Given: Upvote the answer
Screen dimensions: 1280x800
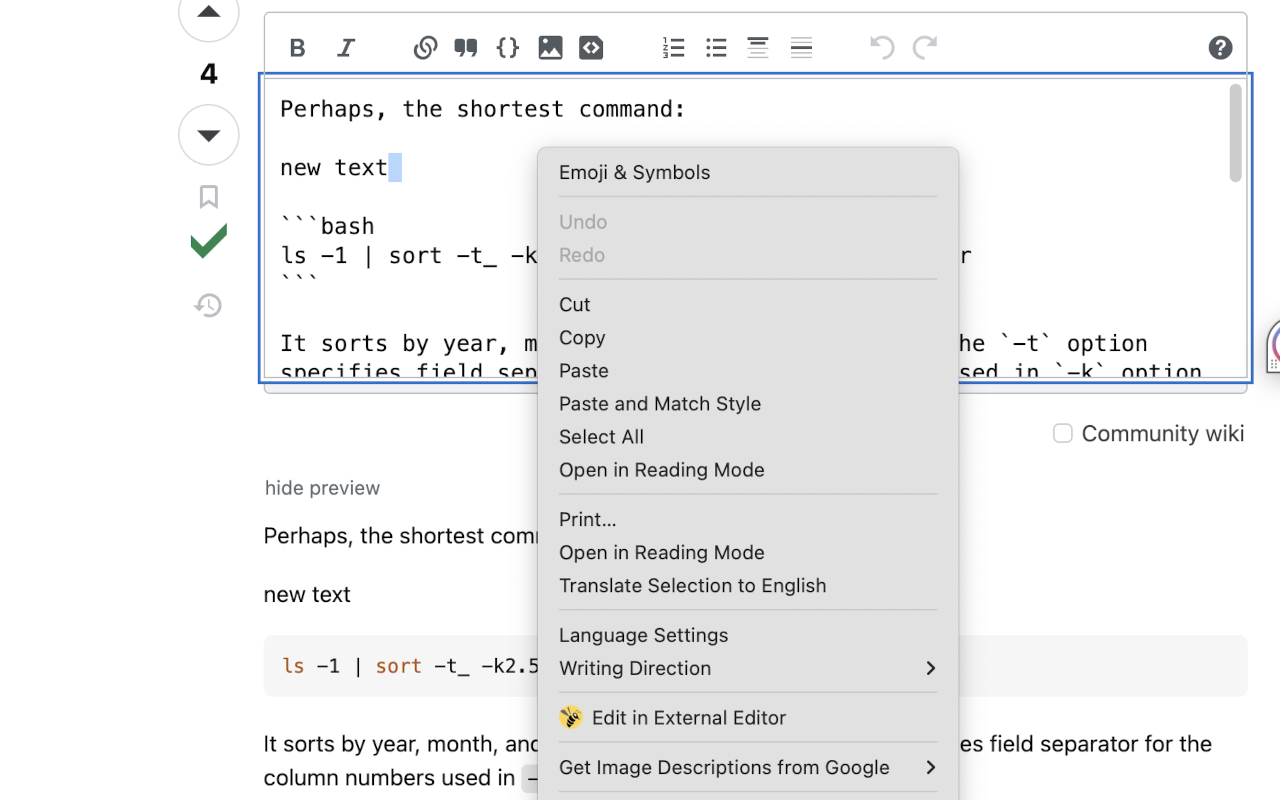Looking at the screenshot, I should 208,14.
